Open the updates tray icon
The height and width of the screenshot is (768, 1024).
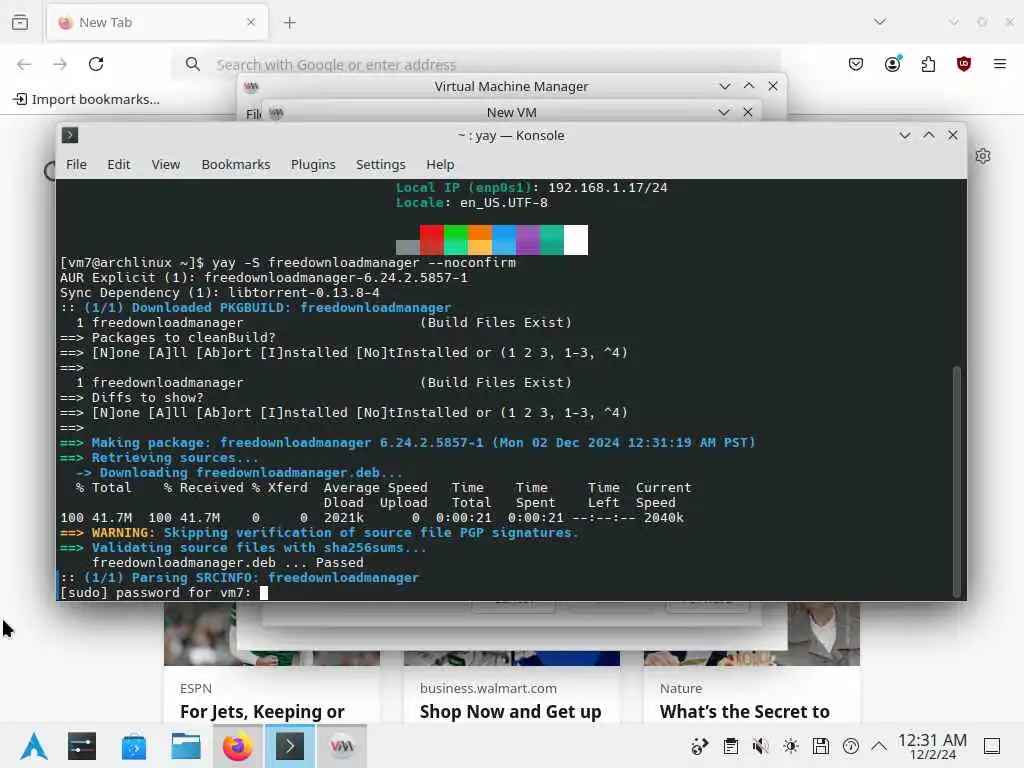pos(699,746)
